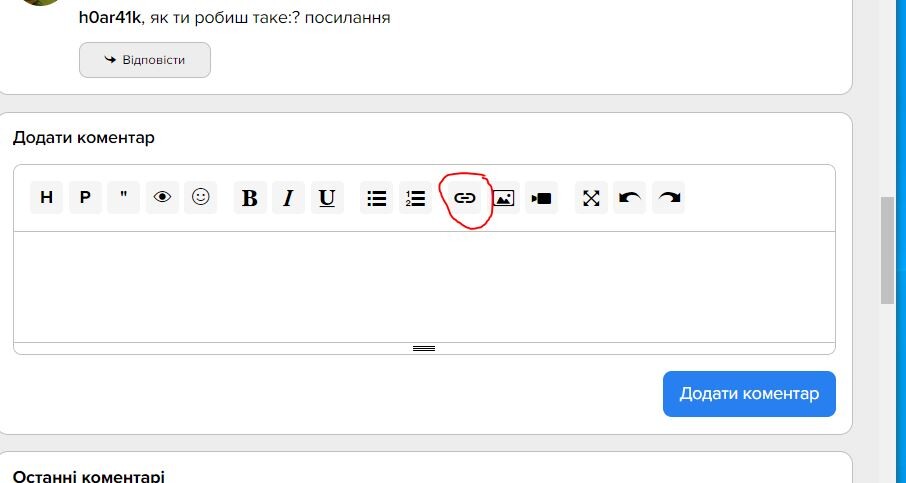Submit with the blue Додати коментар button
Viewport: 906px width, 483px height.
click(749, 394)
